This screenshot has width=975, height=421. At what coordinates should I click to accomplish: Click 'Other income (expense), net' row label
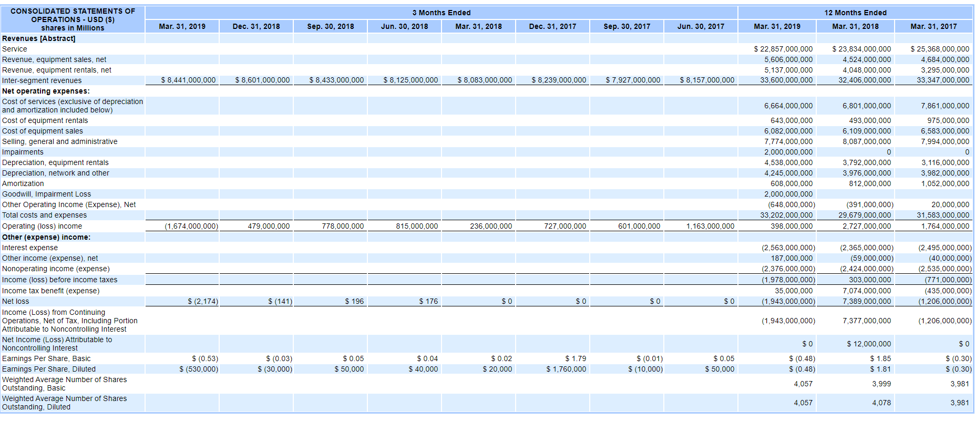tap(50, 257)
